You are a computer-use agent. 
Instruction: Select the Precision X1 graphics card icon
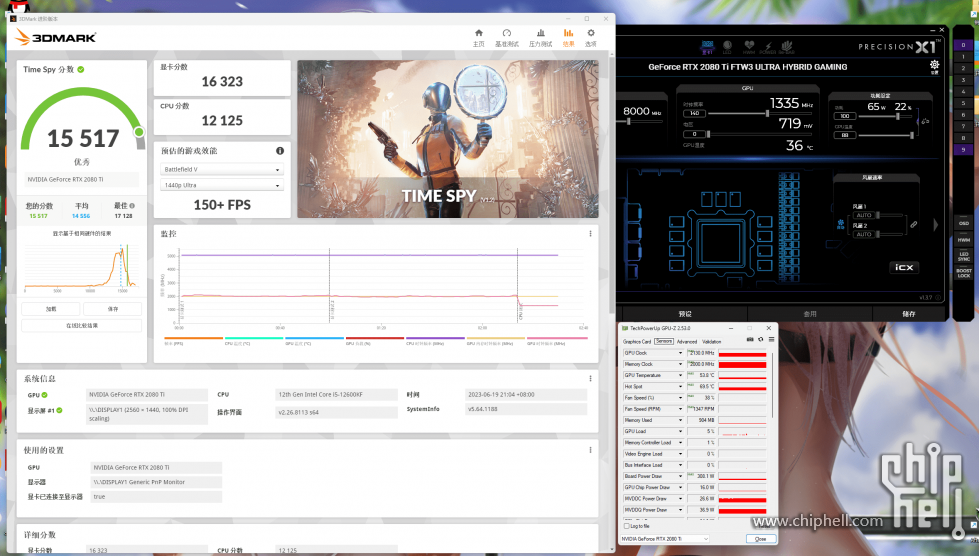point(707,46)
